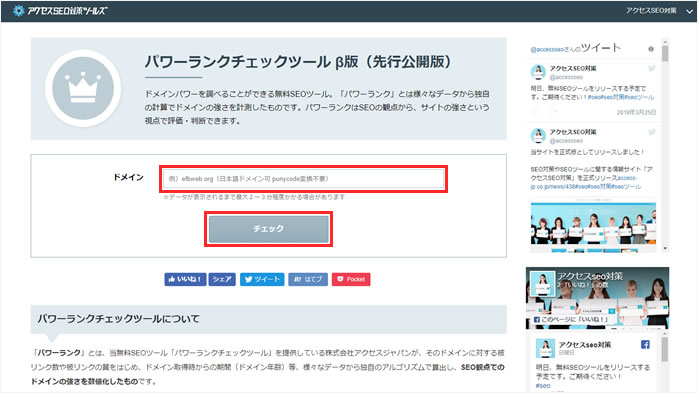Click the チェック button
Image resolution: width=698 pixels, height=393 pixels.
click(268, 229)
